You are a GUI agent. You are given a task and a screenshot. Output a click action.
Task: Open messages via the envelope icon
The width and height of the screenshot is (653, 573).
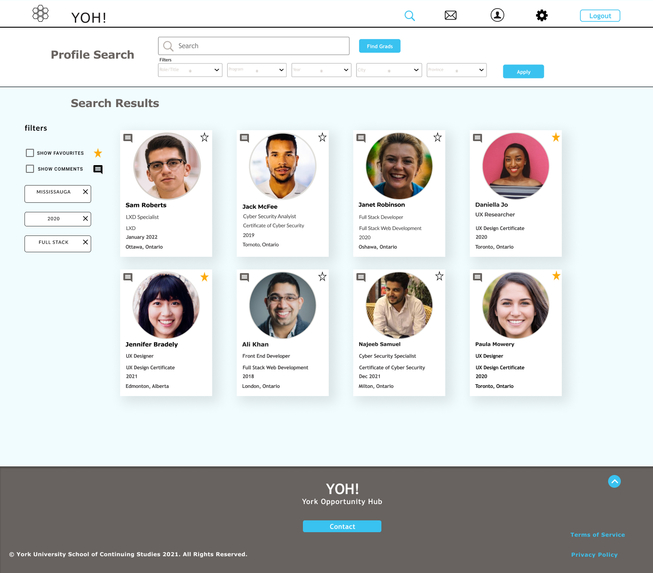450,15
